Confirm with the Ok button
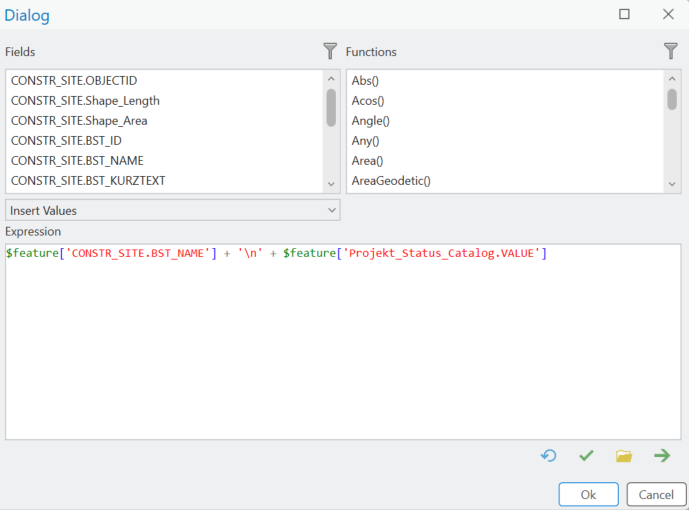Screen dimensions: 689x510 [588, 495]
